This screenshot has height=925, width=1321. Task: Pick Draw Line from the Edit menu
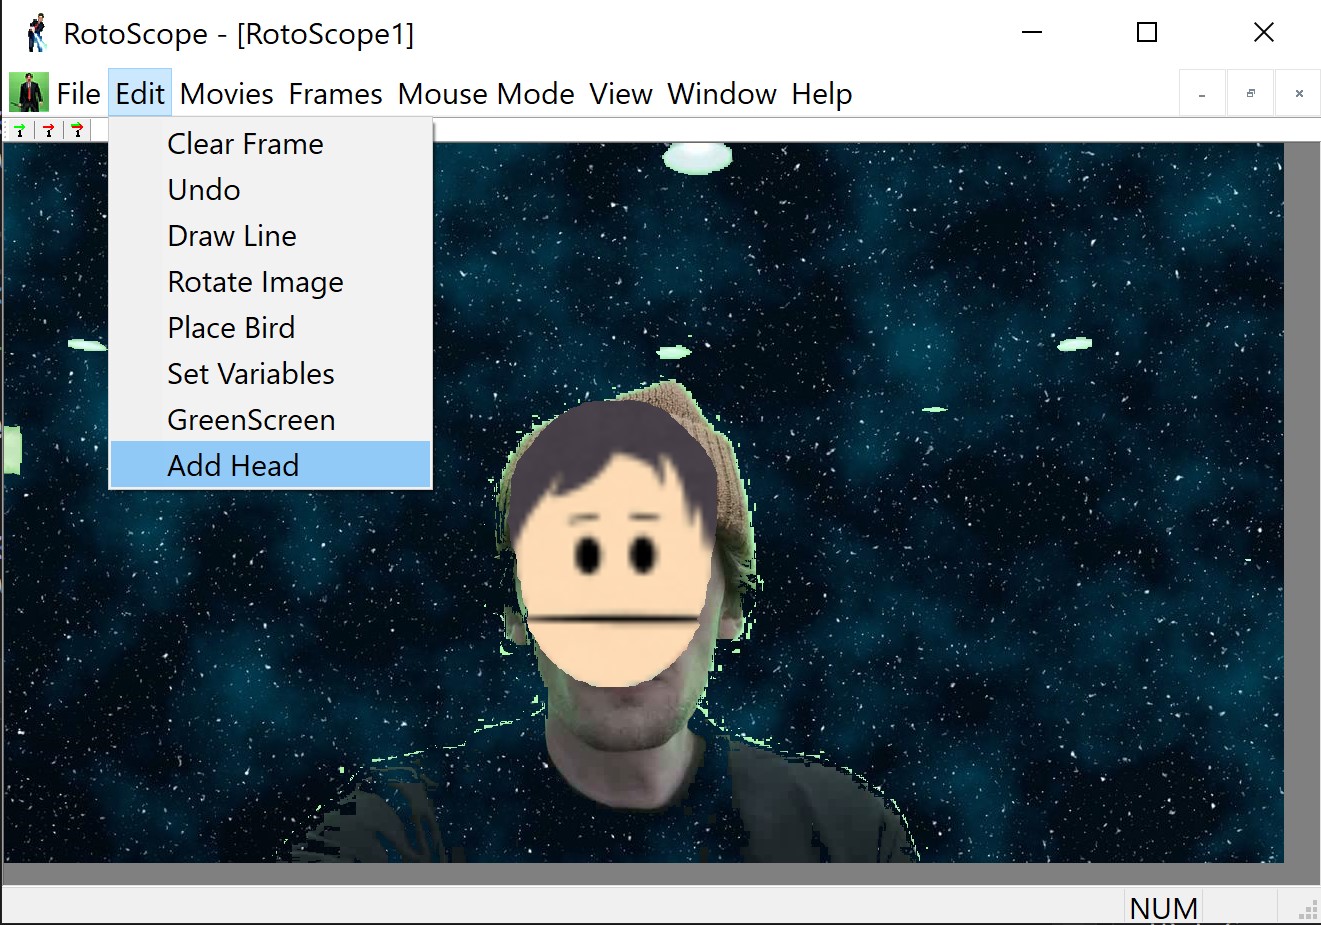[x=232, y=236]
